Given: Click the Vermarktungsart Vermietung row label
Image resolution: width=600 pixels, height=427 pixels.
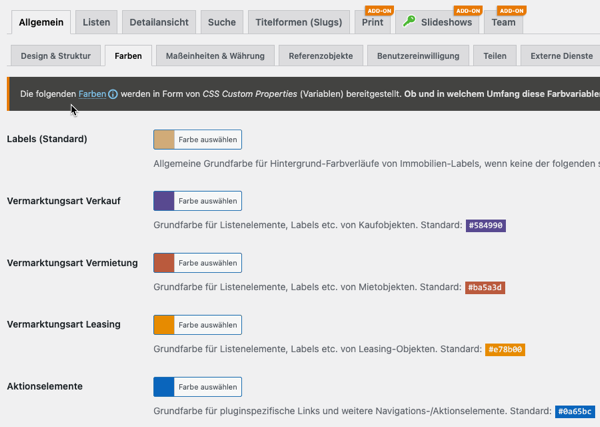Looking at the screenshot, I should (72, 263).
